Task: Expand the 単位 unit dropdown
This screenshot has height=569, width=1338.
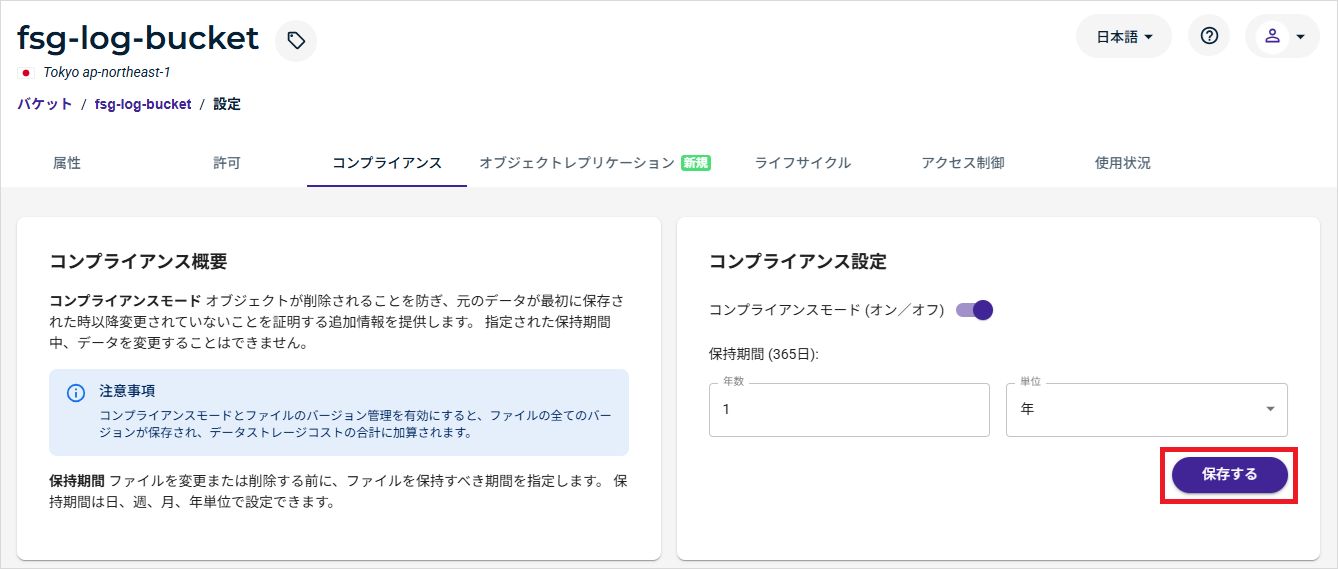Action: [1146, 409]
